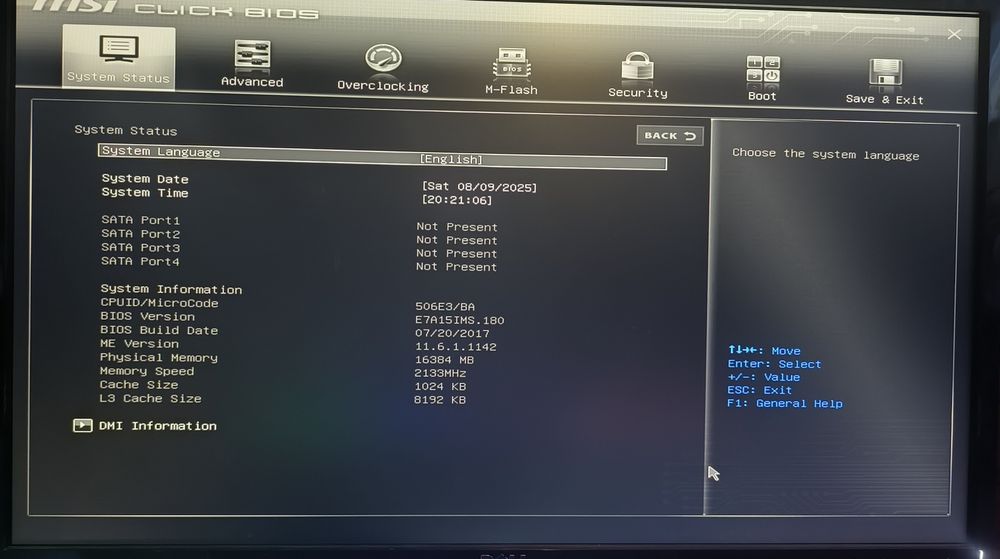Viewport: 1000px width, 559px height.
Task: Click the 'ESC: Exit' hint
Action: (760, 390)
